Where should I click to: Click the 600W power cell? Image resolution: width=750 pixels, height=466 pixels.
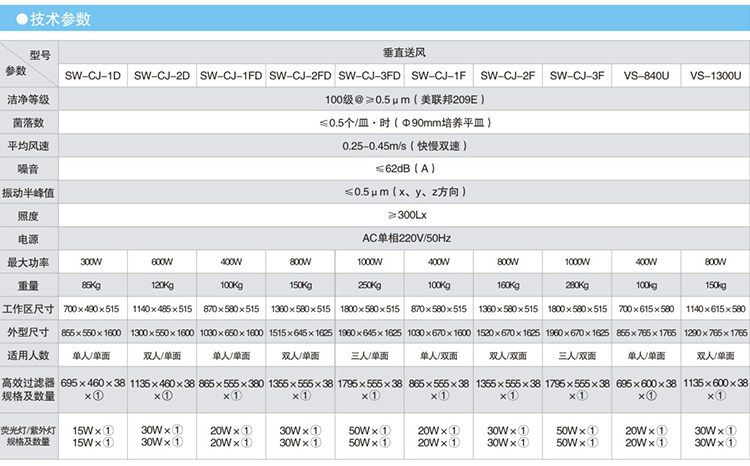(x=162, y=262)
